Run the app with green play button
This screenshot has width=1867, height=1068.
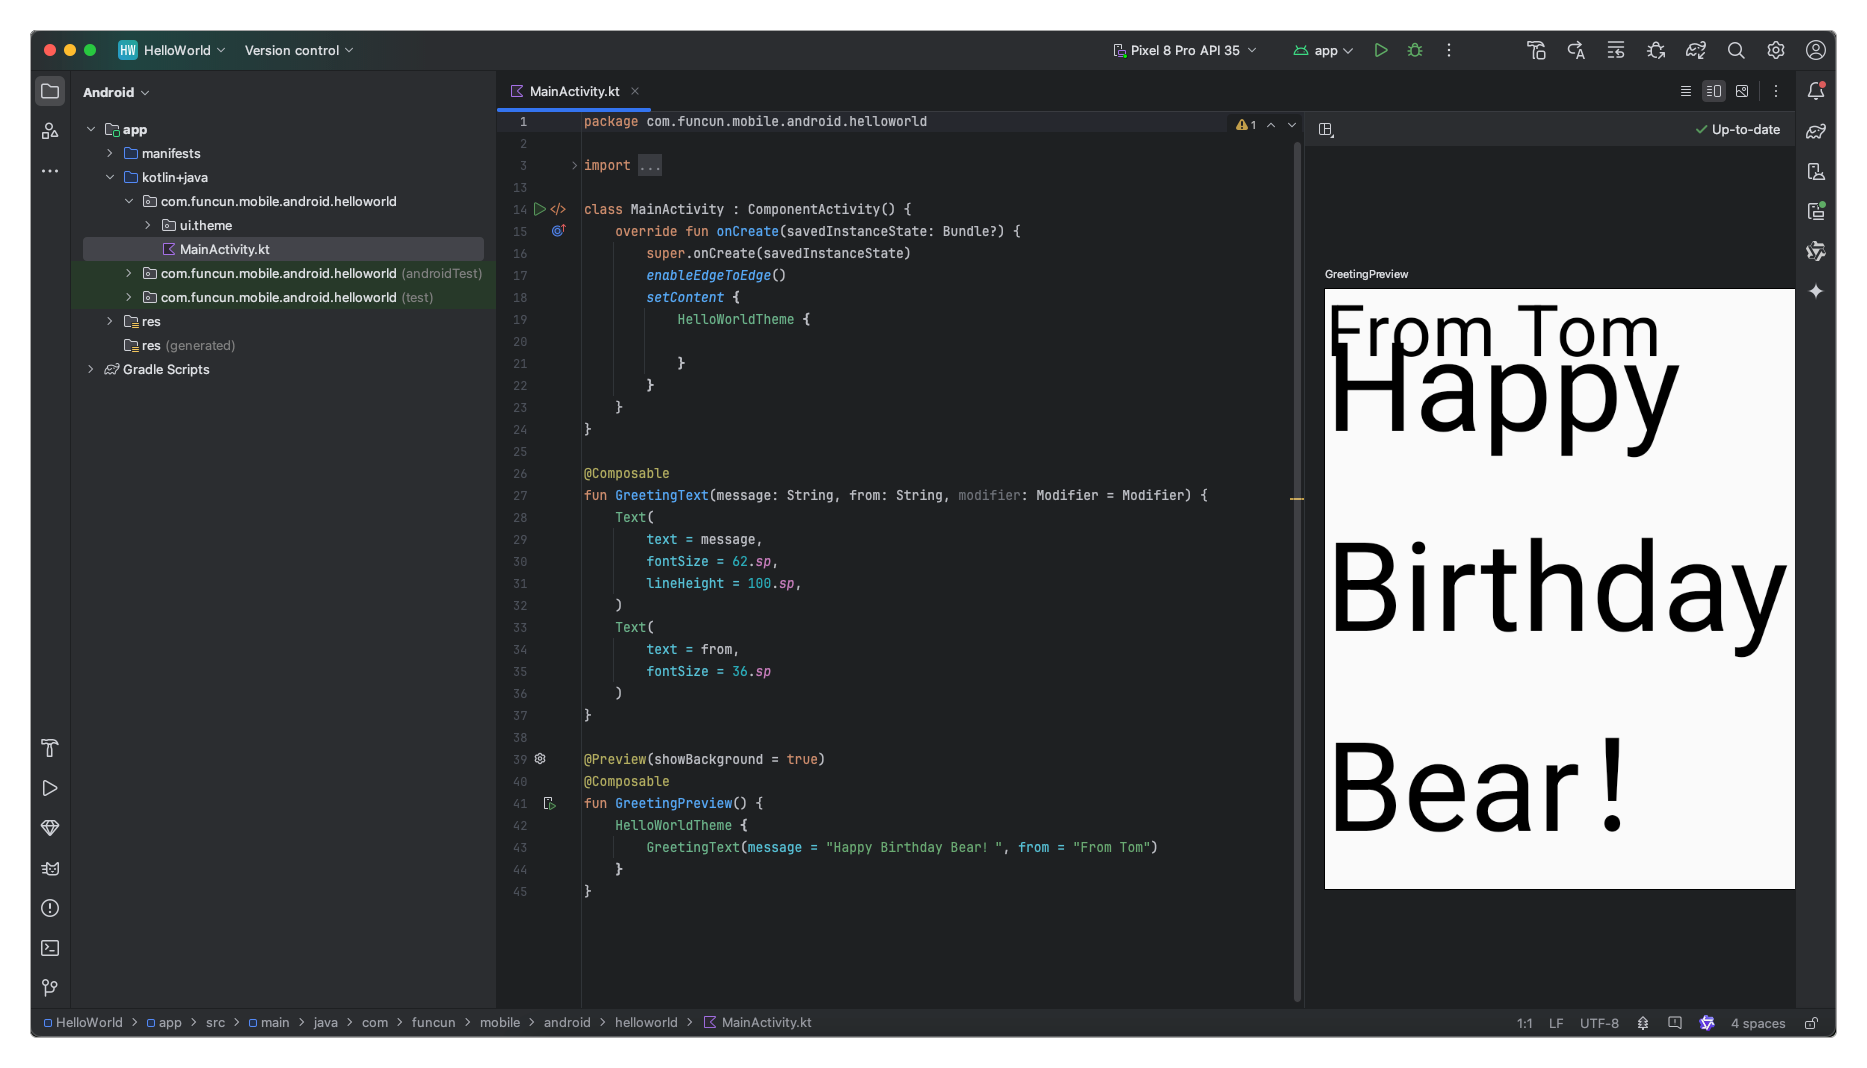coord(1381,50)
